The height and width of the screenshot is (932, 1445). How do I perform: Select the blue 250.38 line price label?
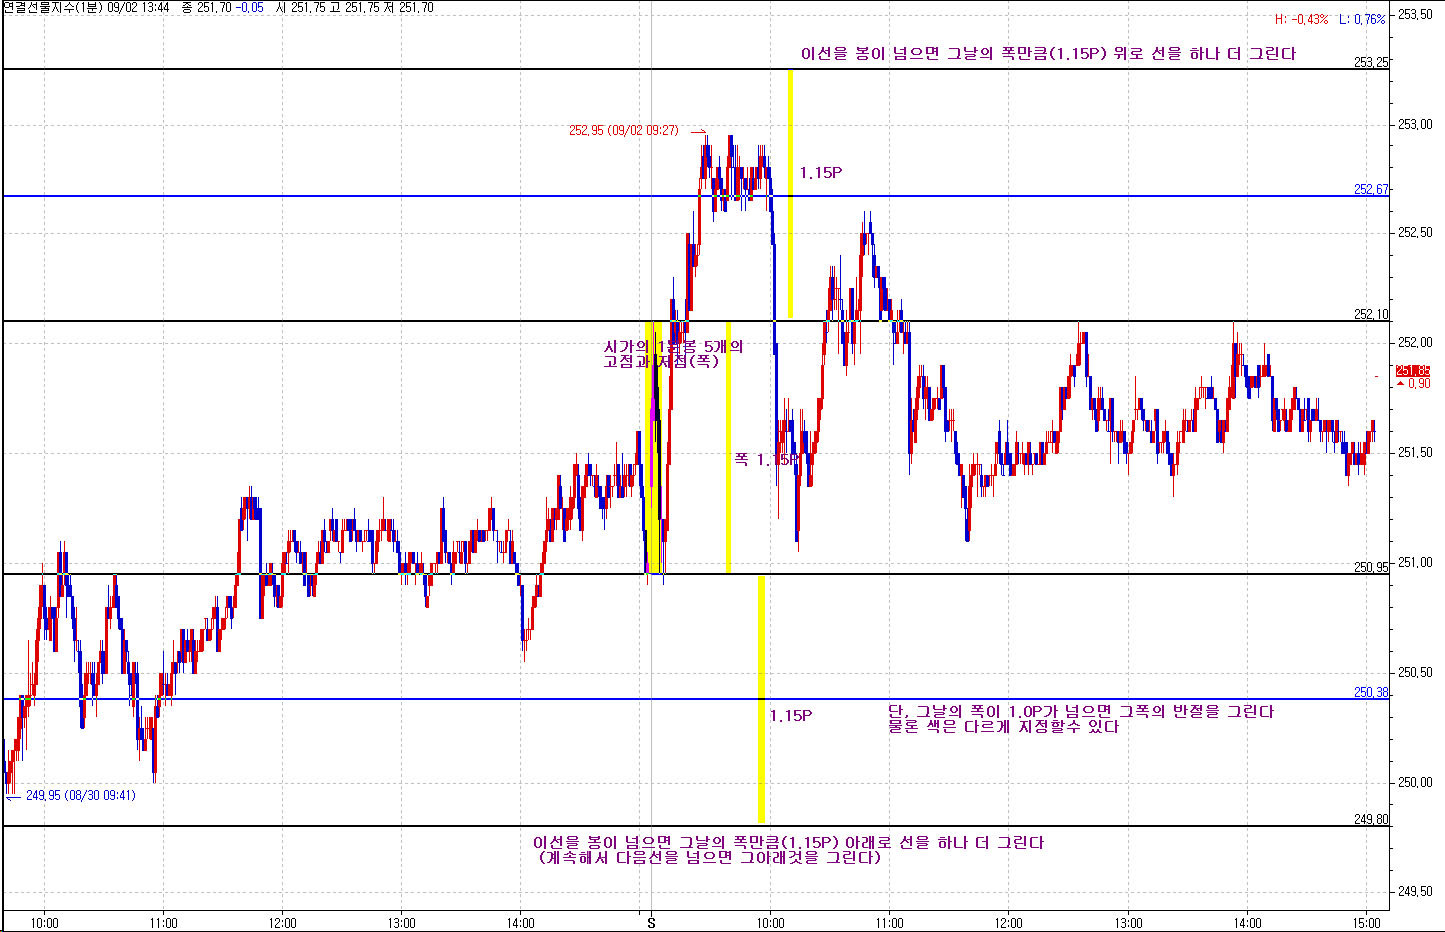pos(1371,692)
